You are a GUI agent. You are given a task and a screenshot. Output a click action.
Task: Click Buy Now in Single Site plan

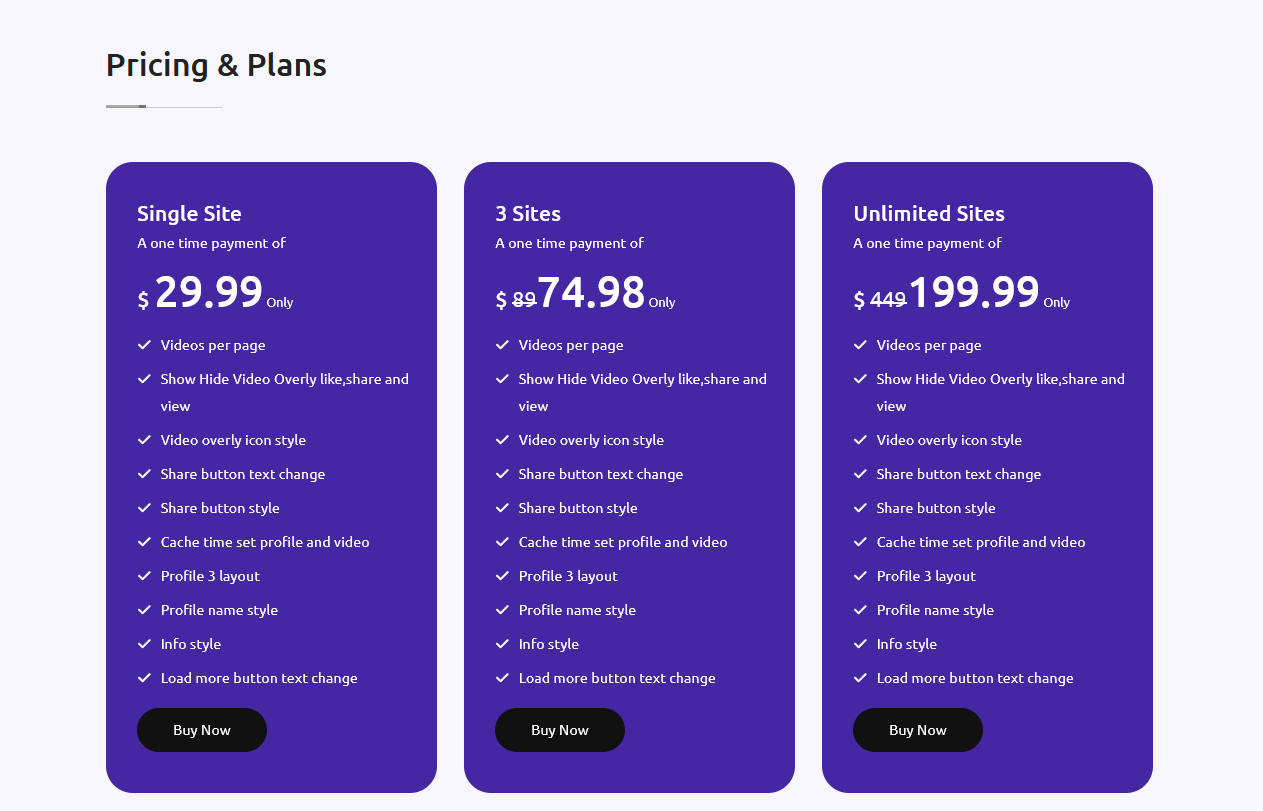(x=202, y=730)
